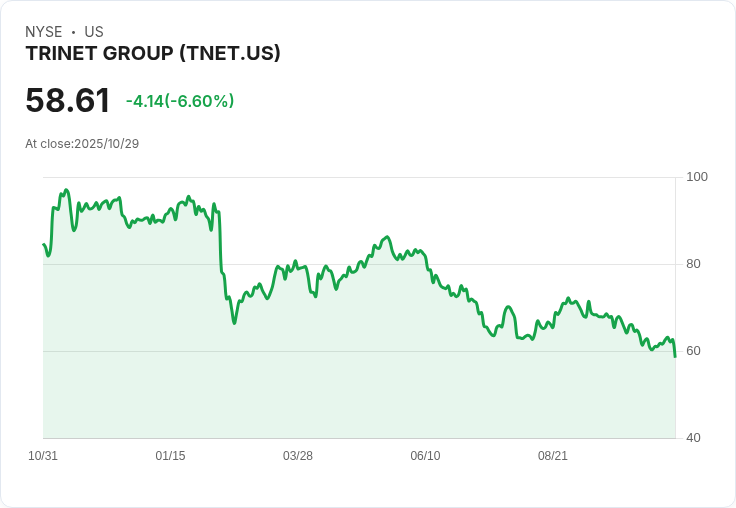Click the 80 y-axis label

coord(693,264)
